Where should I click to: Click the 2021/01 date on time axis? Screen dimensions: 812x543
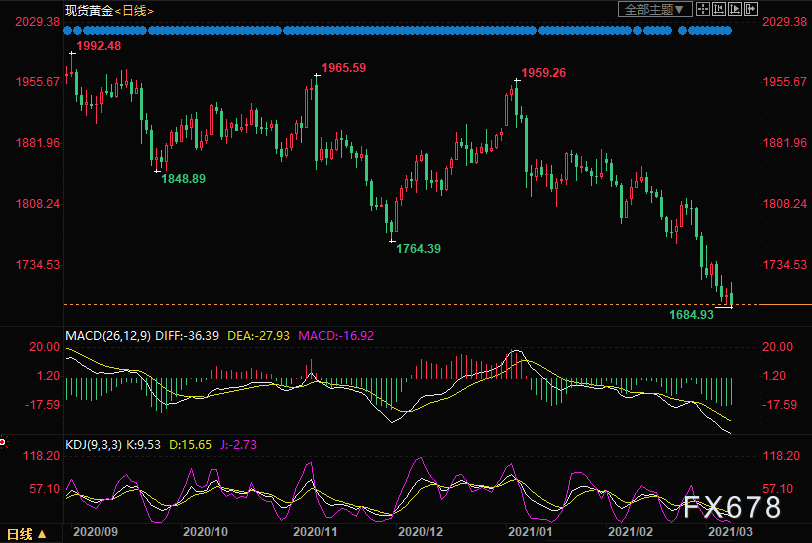point(530,532)
